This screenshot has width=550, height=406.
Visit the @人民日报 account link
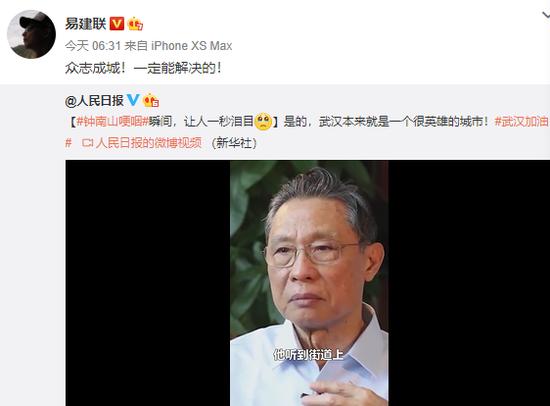point(94,101)
